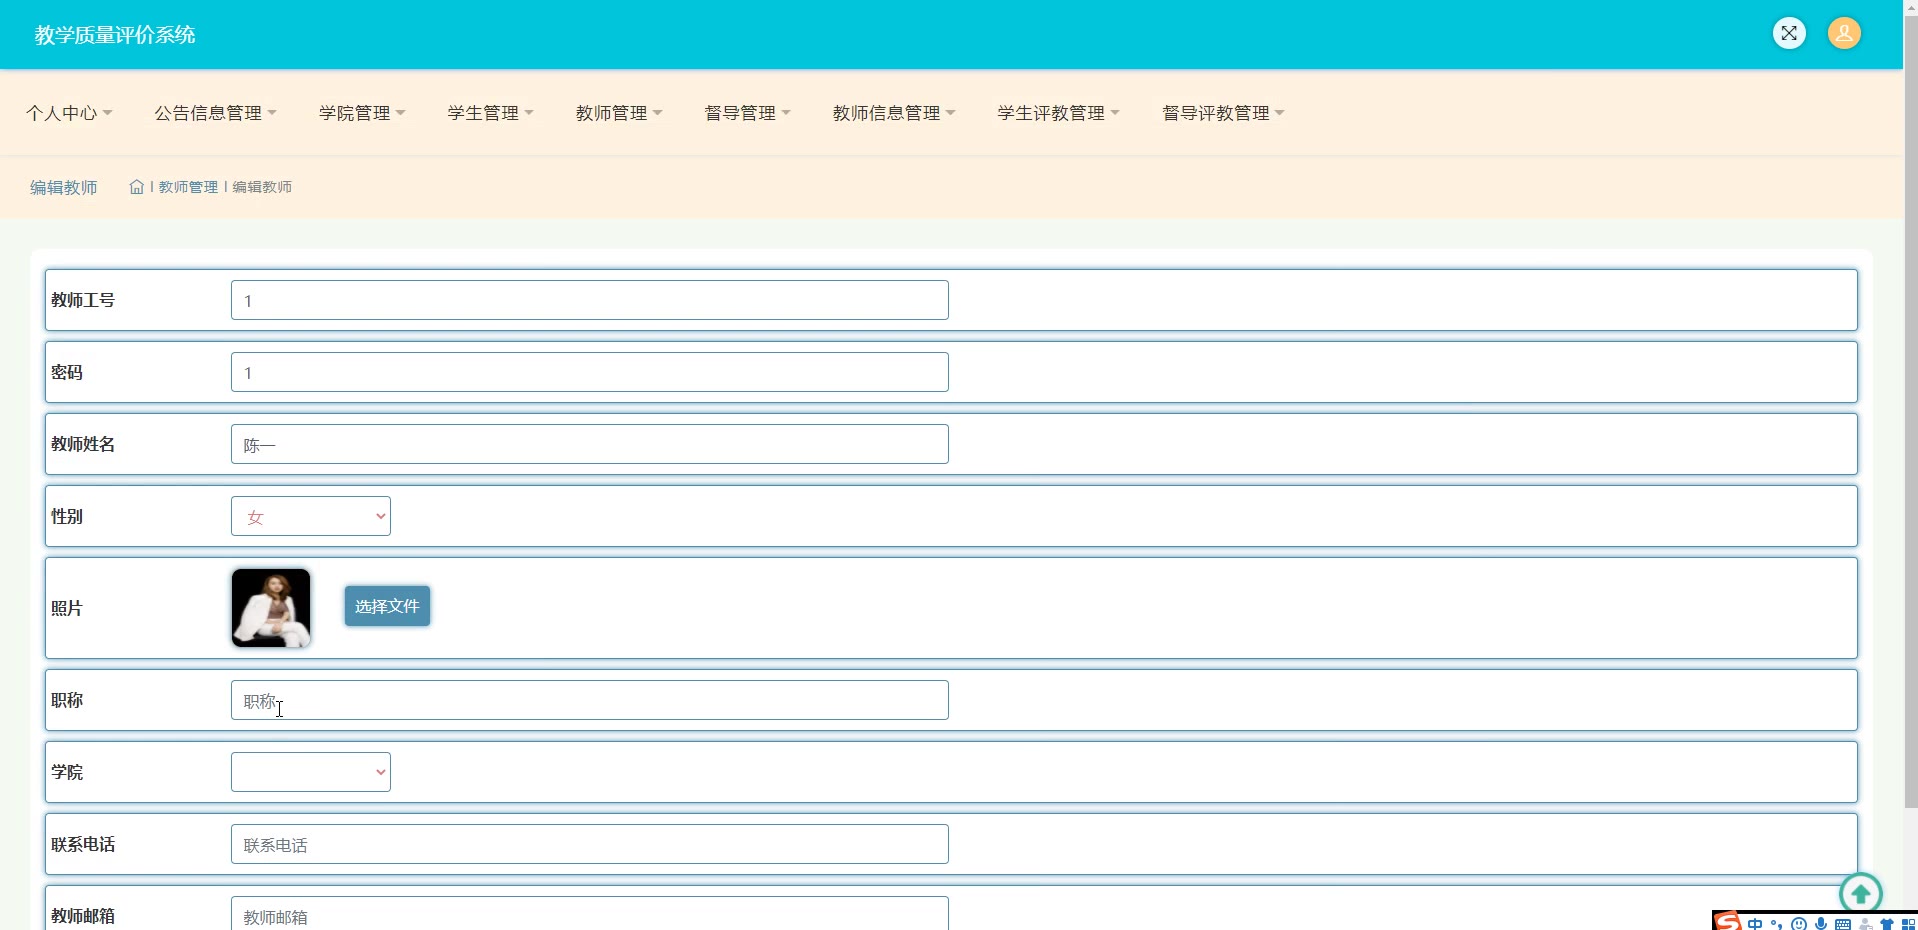Open 督导管理 menu

(x=747, y=113)
